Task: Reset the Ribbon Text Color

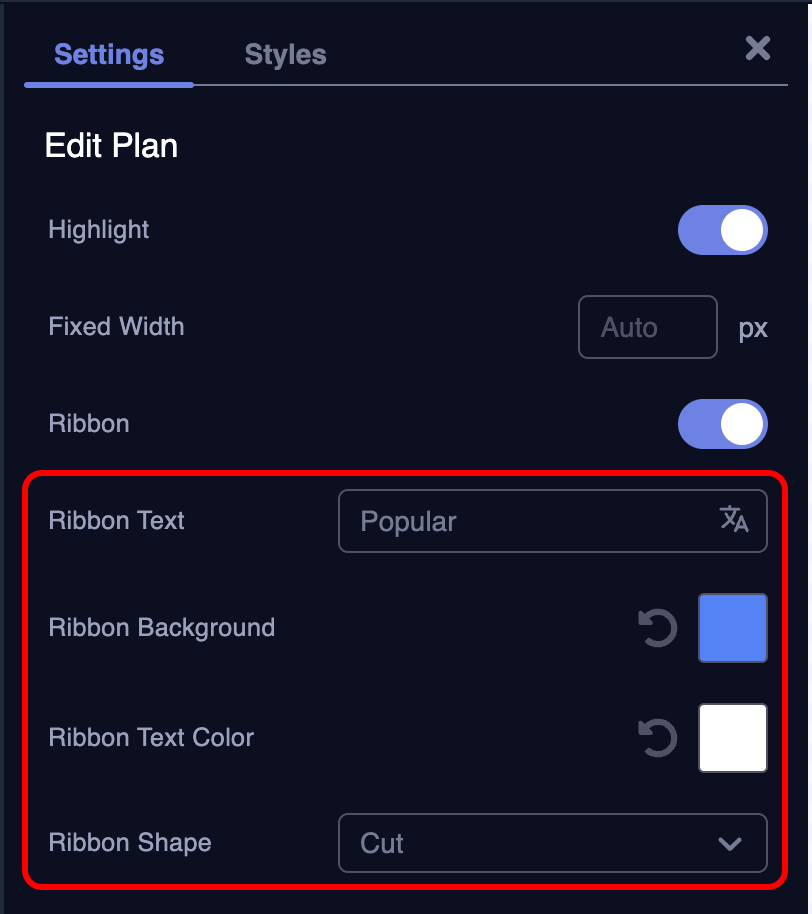Action: click(x=658, y=739)
